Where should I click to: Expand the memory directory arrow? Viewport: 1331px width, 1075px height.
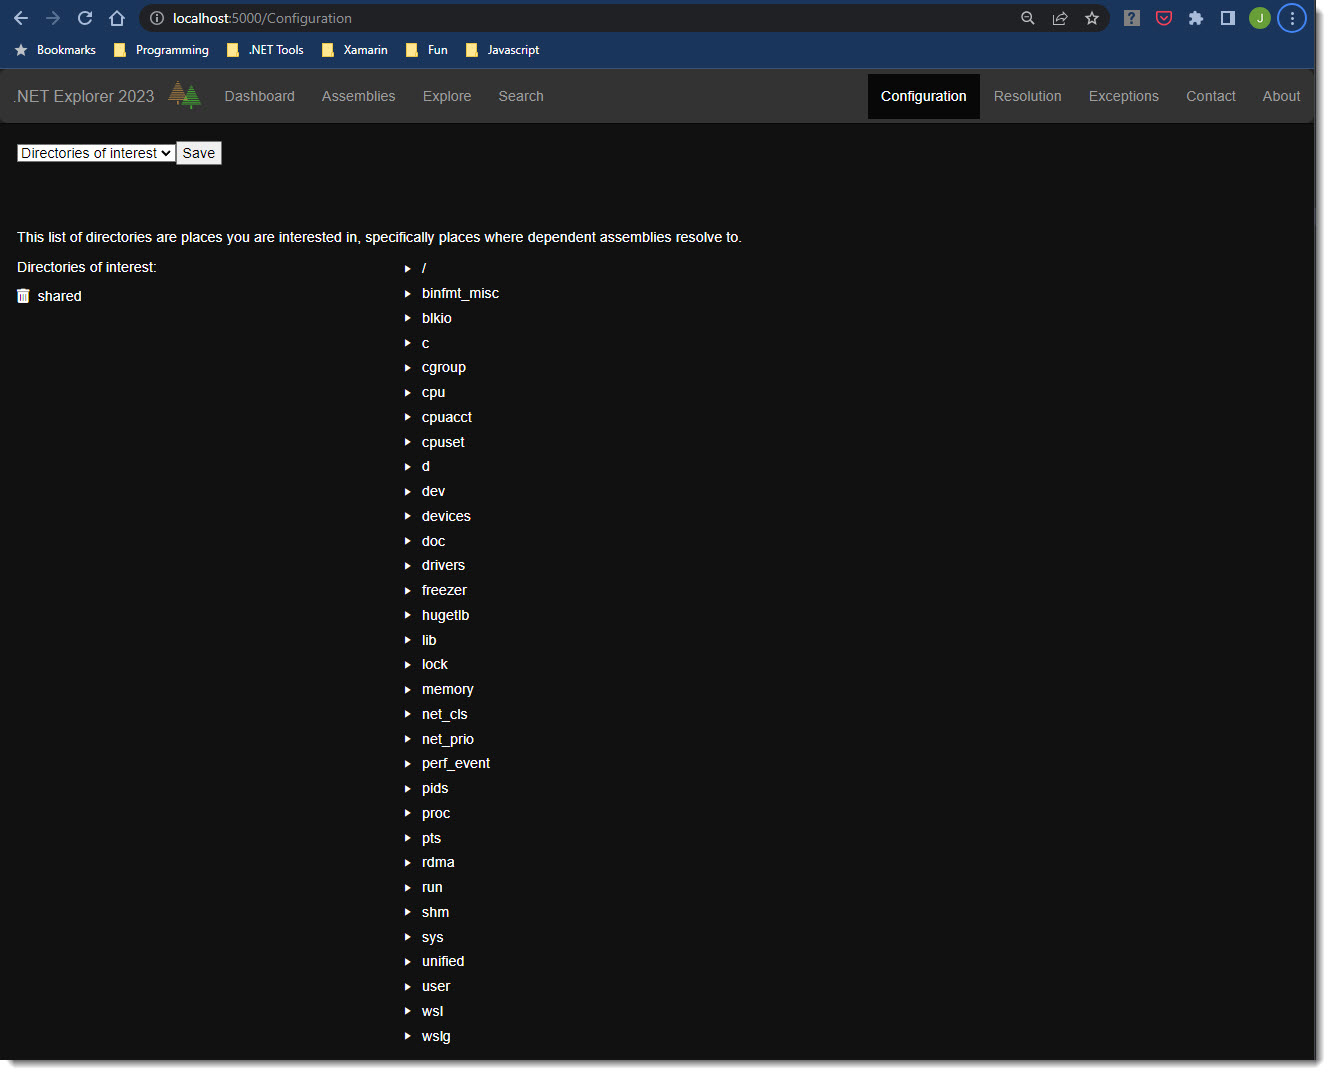click(407, 690)
